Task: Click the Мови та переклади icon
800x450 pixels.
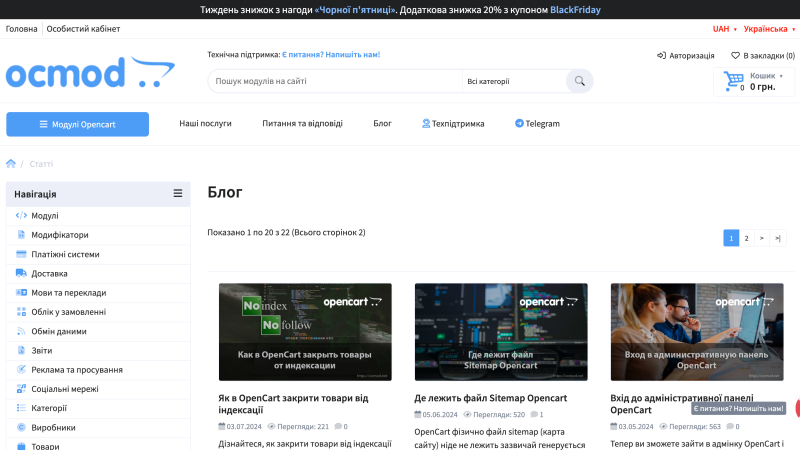Action: point(21,293)
